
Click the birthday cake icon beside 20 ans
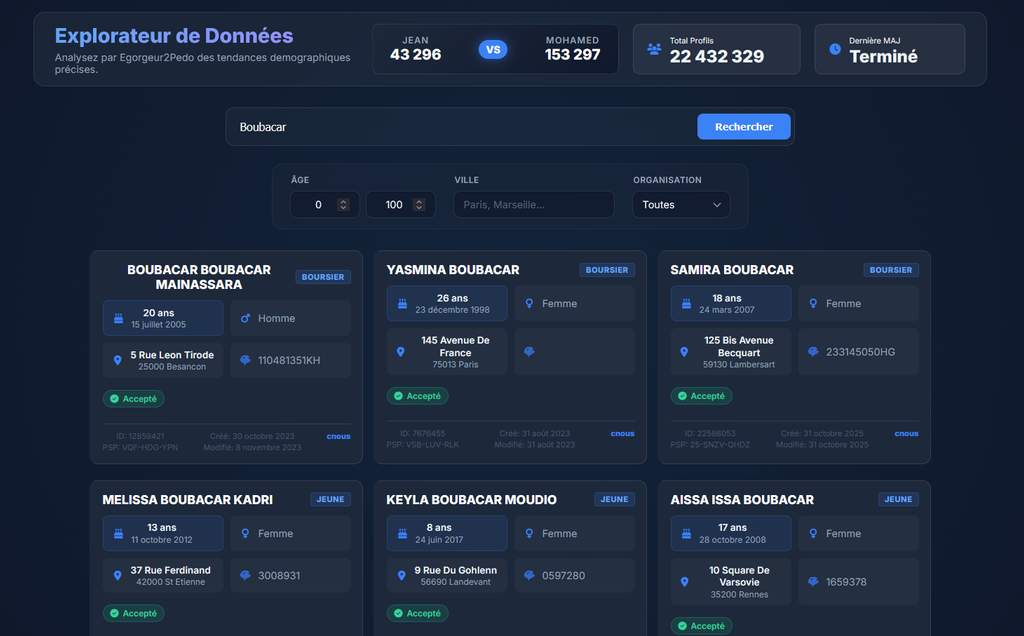pyautogui.click(x=118, y=318)
